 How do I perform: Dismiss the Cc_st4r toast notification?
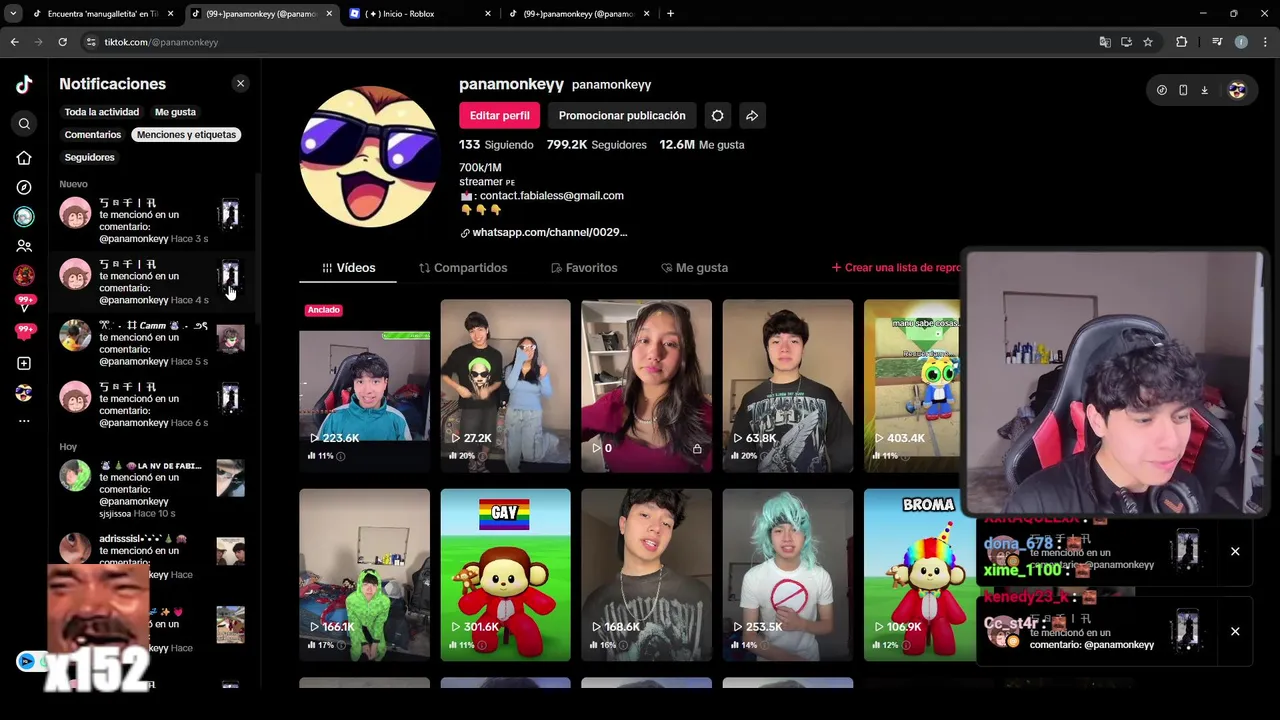[1235, 632]
